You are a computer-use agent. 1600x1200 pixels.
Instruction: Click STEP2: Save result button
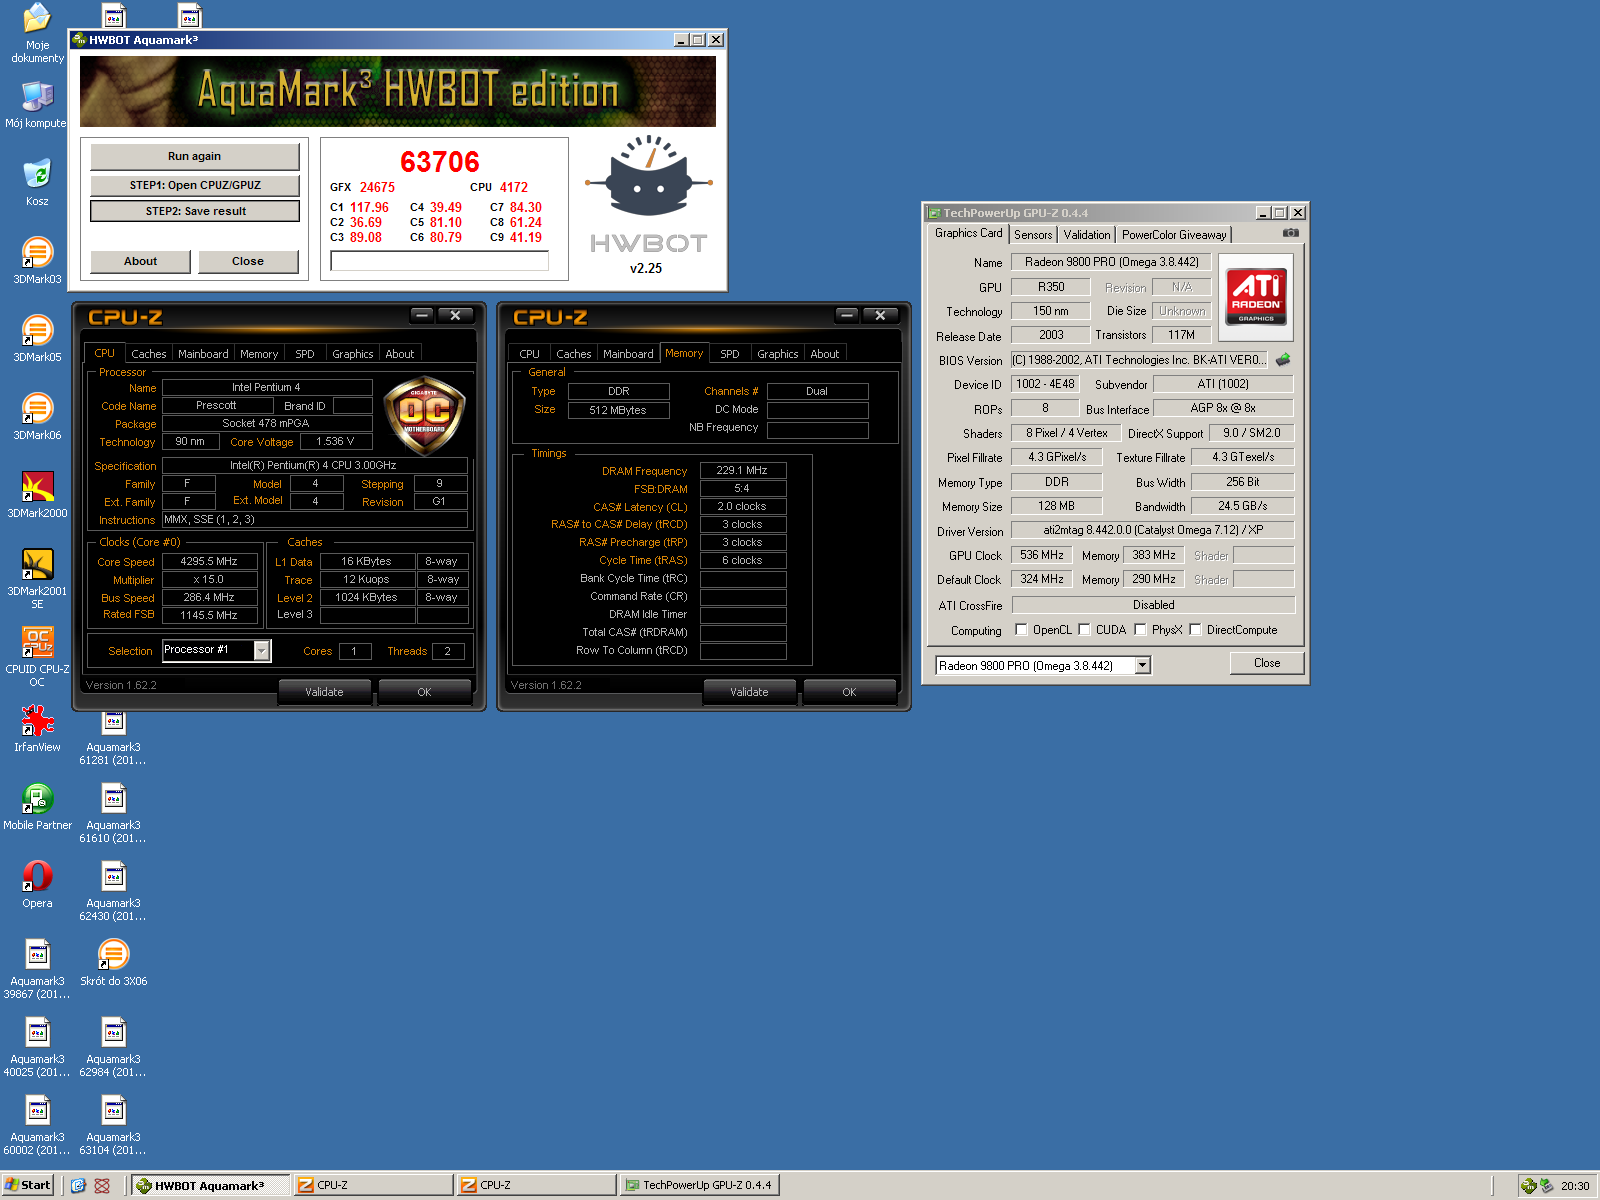point(195,211)
